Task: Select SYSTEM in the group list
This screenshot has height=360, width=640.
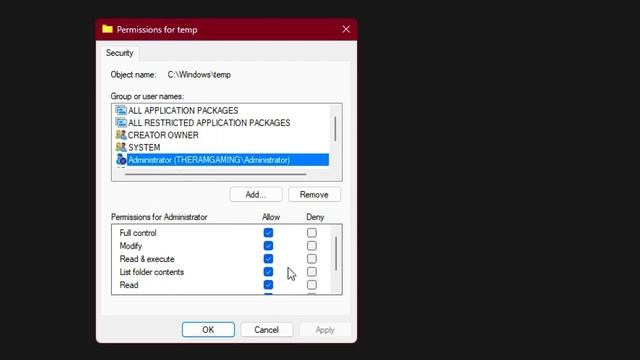Action: point(144,147)
